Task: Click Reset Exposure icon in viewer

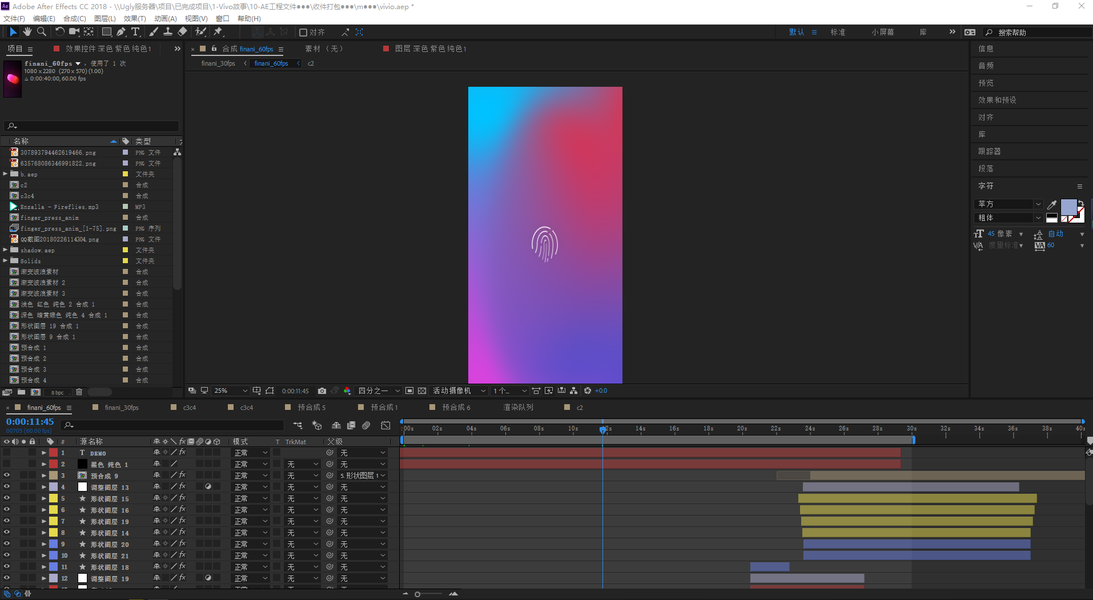Action: point(588,391)
